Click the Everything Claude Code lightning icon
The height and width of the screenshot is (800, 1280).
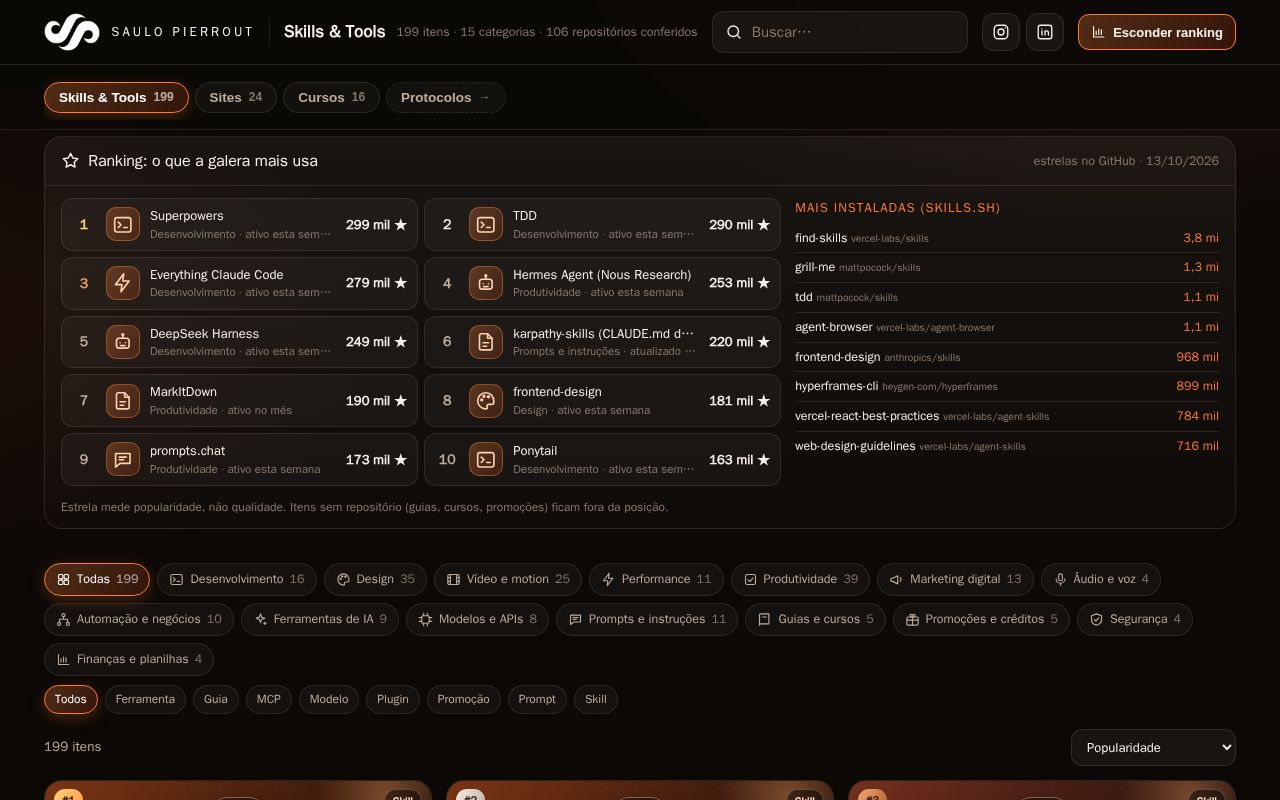point(122,284)
